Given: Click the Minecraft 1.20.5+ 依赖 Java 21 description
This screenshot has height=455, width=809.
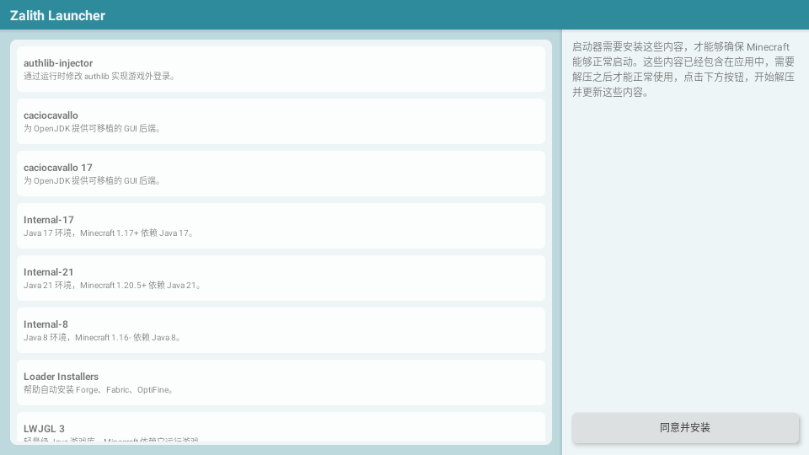Looking at the screenshot, I should pos(112,285).
